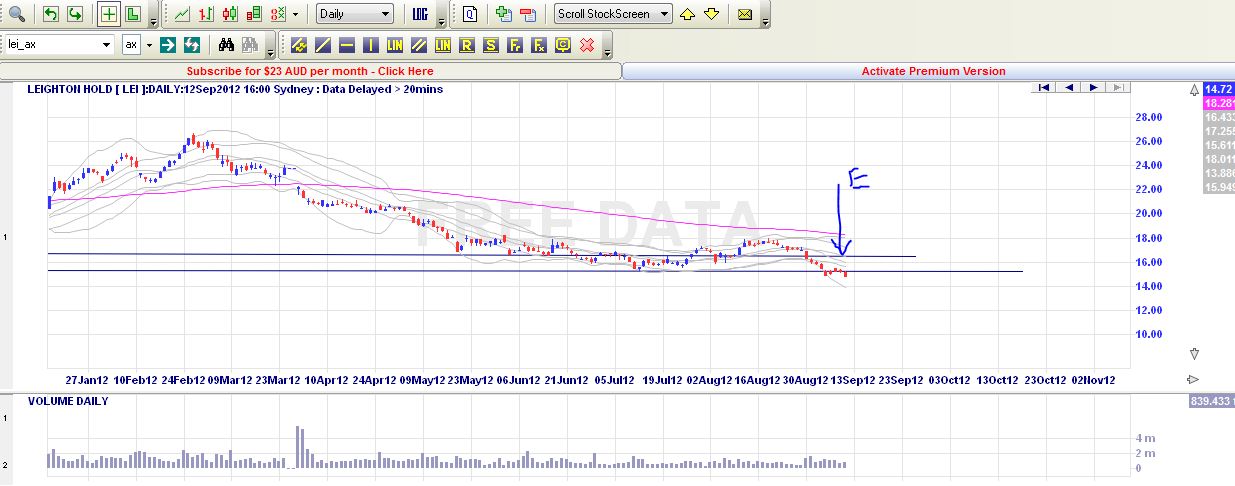Click the up arrow above price scale
The width and height of the screenshot is (1235, 486).
[x=1194, y=91]
